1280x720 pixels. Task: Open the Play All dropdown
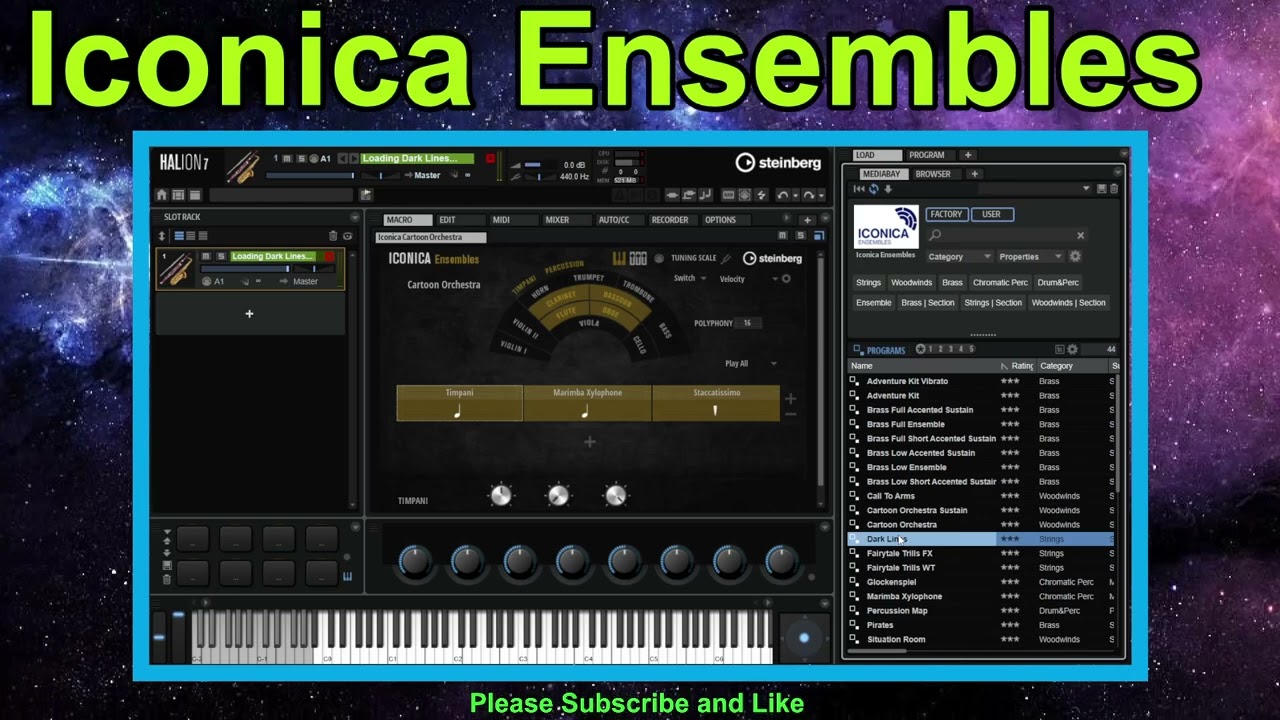pos(751,364)
